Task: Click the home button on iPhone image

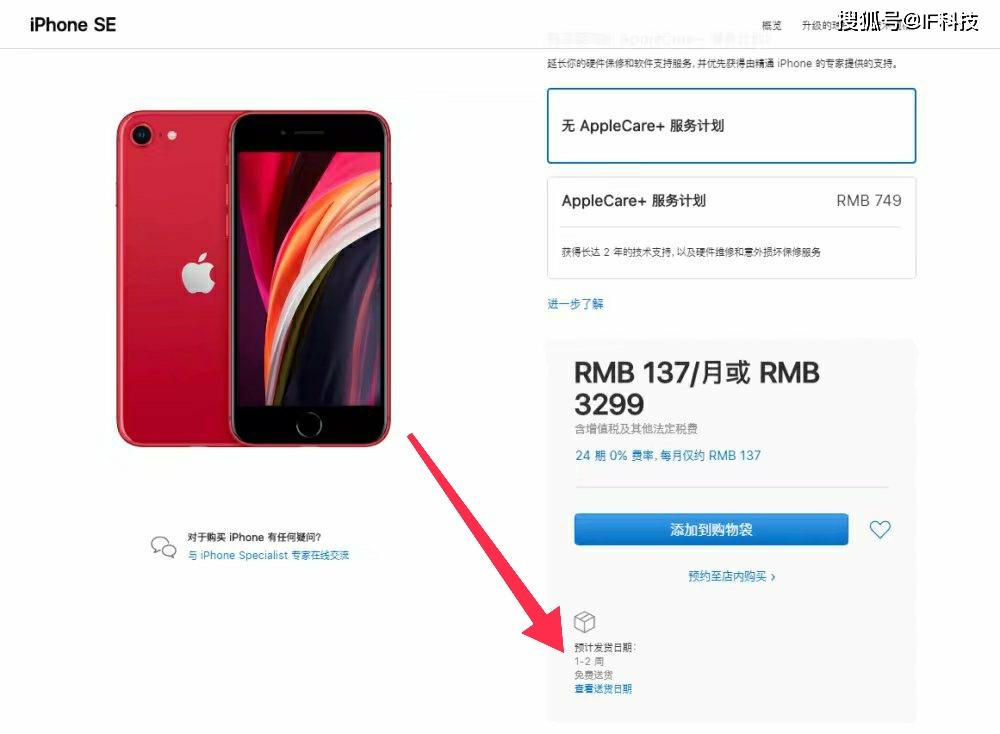Action: tap(309, 424)
